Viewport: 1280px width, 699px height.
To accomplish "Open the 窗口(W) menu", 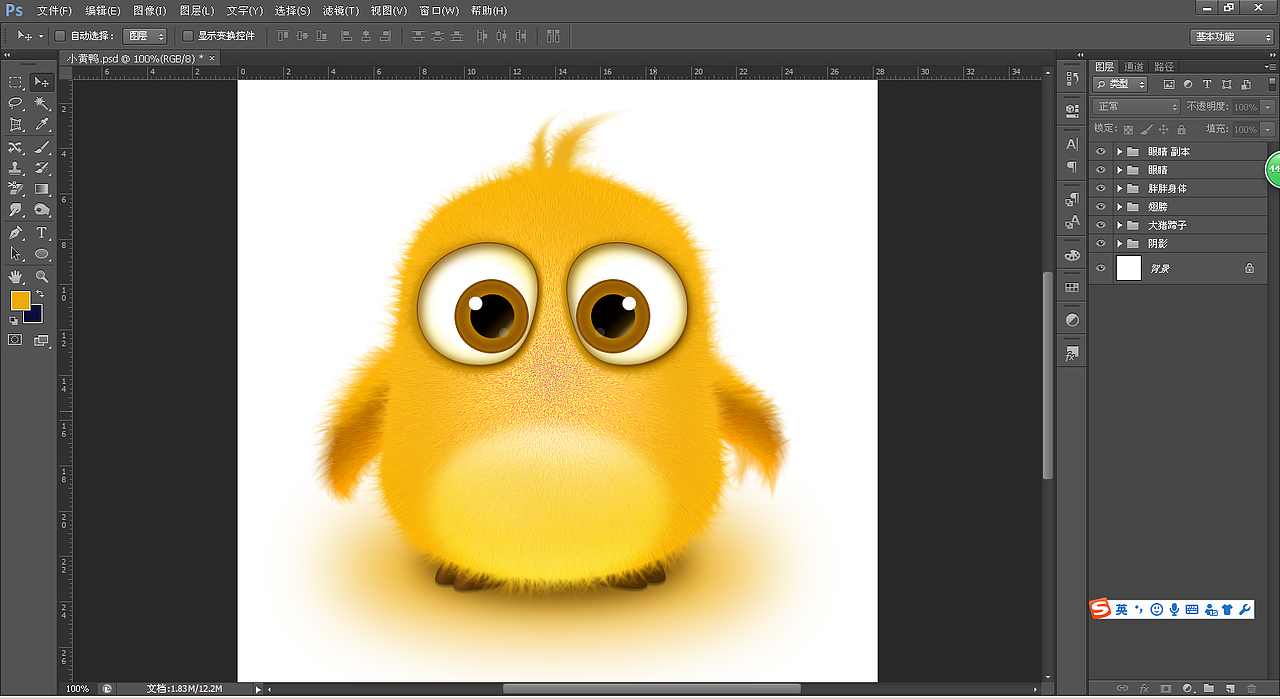I will (x=439, y=10).
